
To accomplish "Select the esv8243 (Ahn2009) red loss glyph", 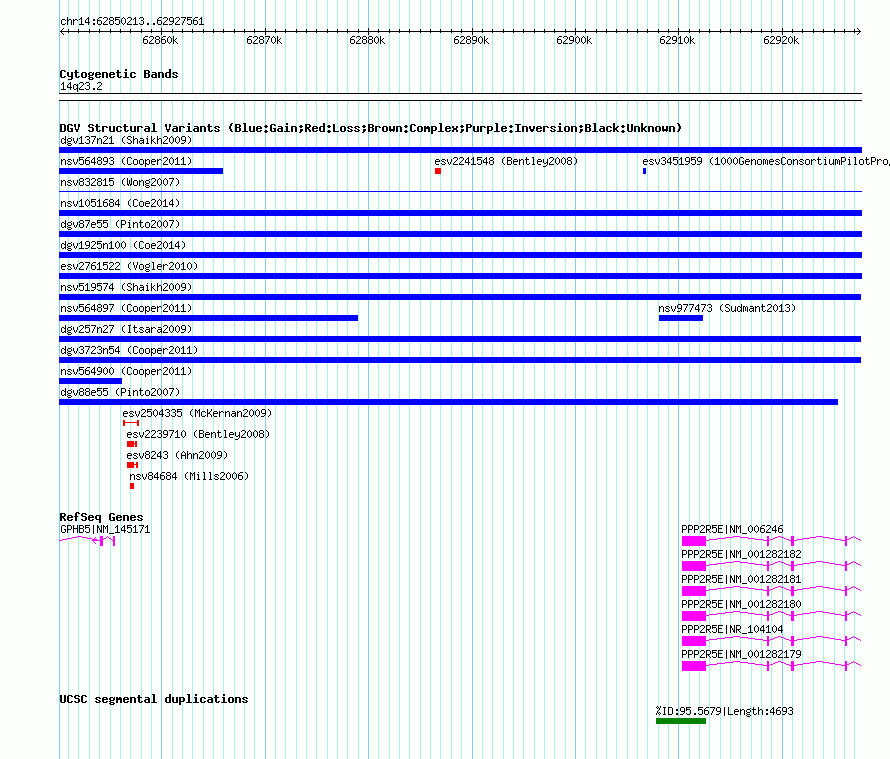I will click(133, 465).
